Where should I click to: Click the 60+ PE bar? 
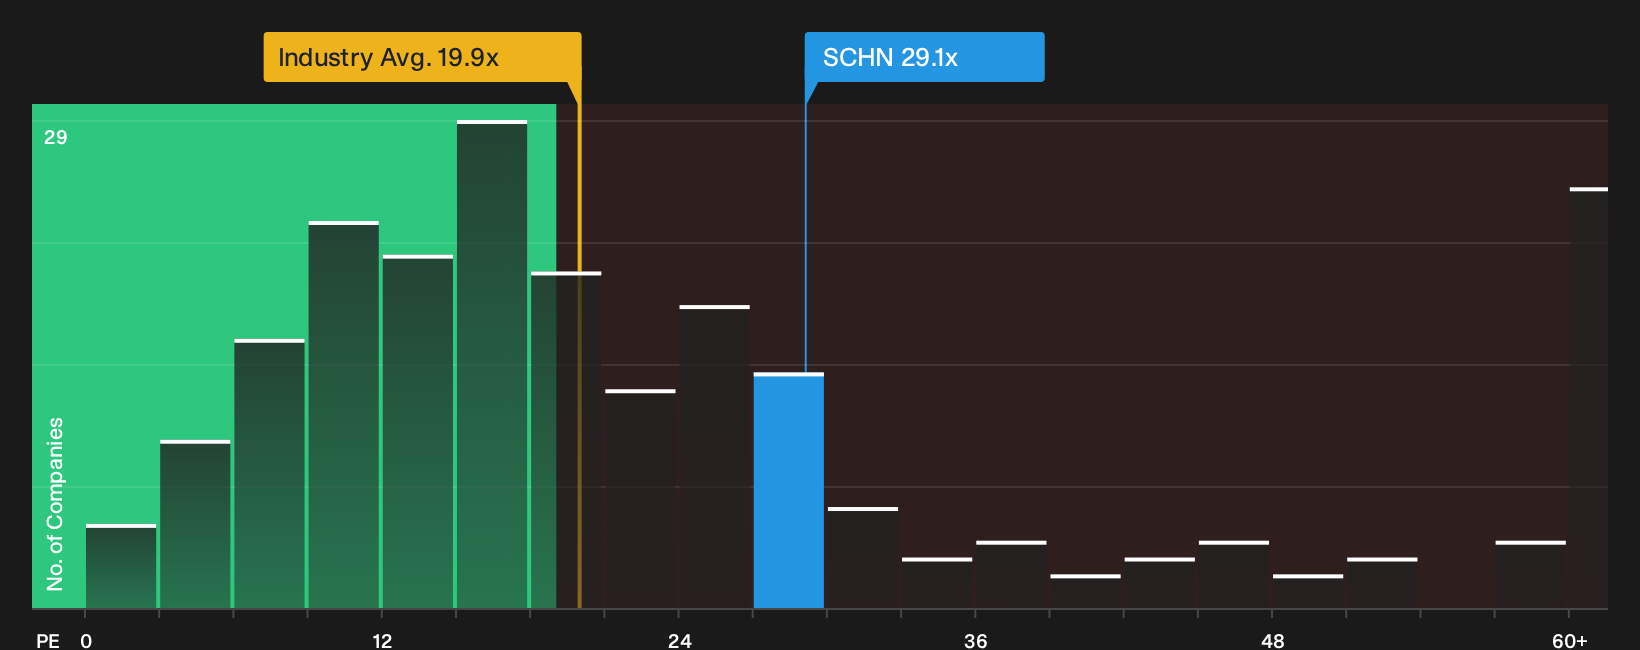point(1589,398)
